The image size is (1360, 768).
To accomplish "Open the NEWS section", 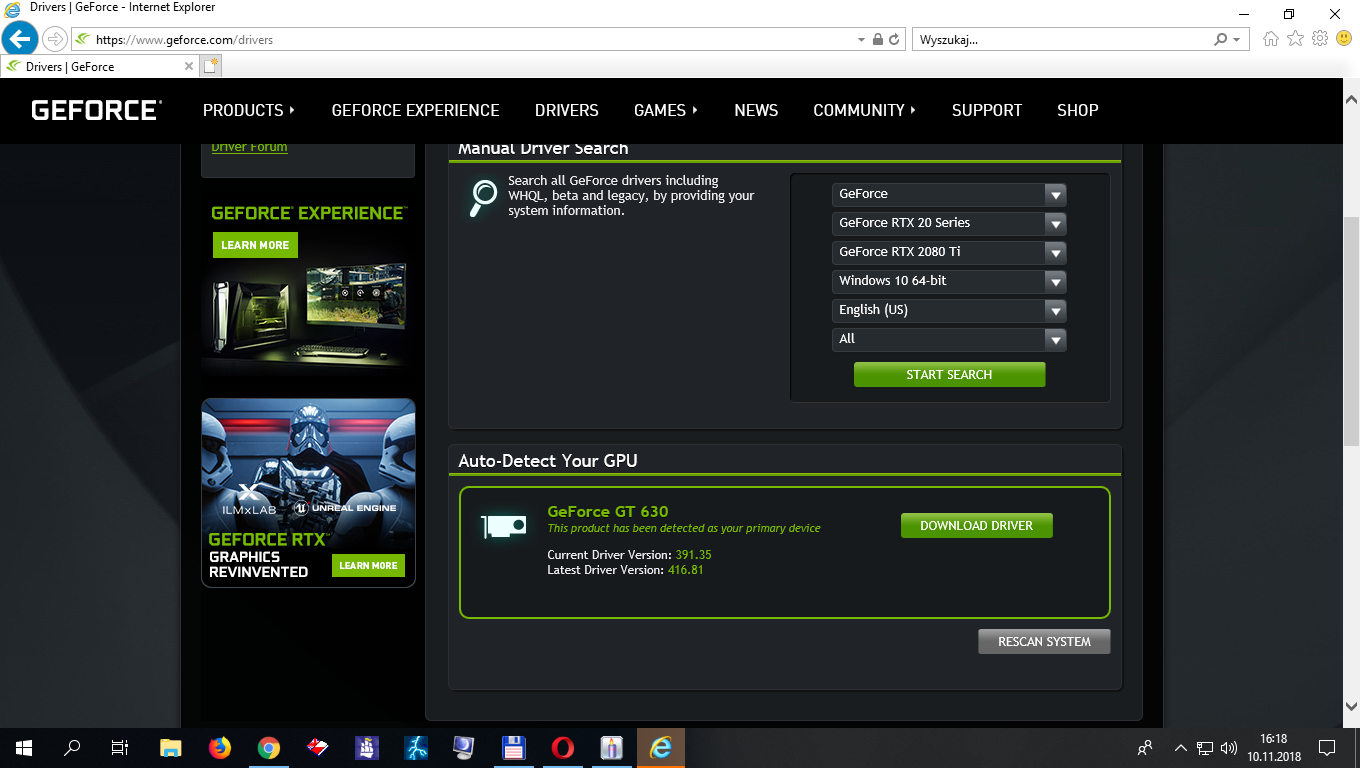I will click(x=756, y=110).
